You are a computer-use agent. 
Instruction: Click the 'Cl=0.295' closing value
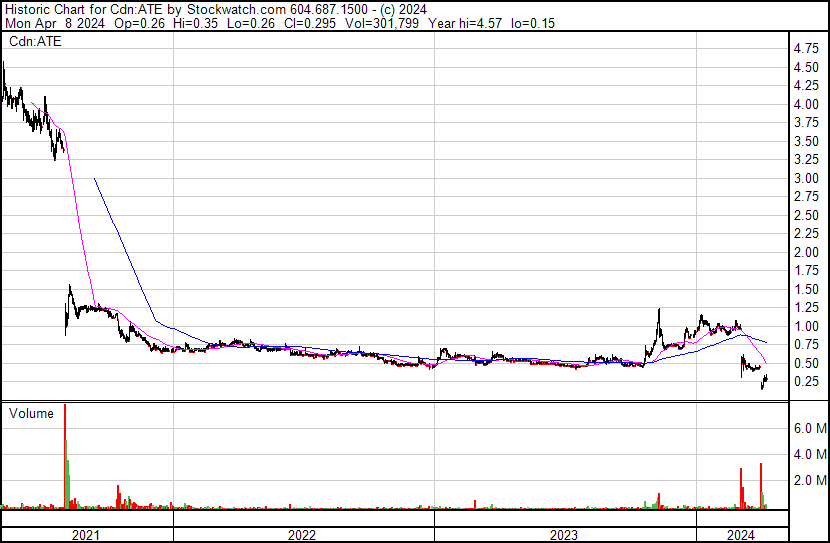point(310,23)
